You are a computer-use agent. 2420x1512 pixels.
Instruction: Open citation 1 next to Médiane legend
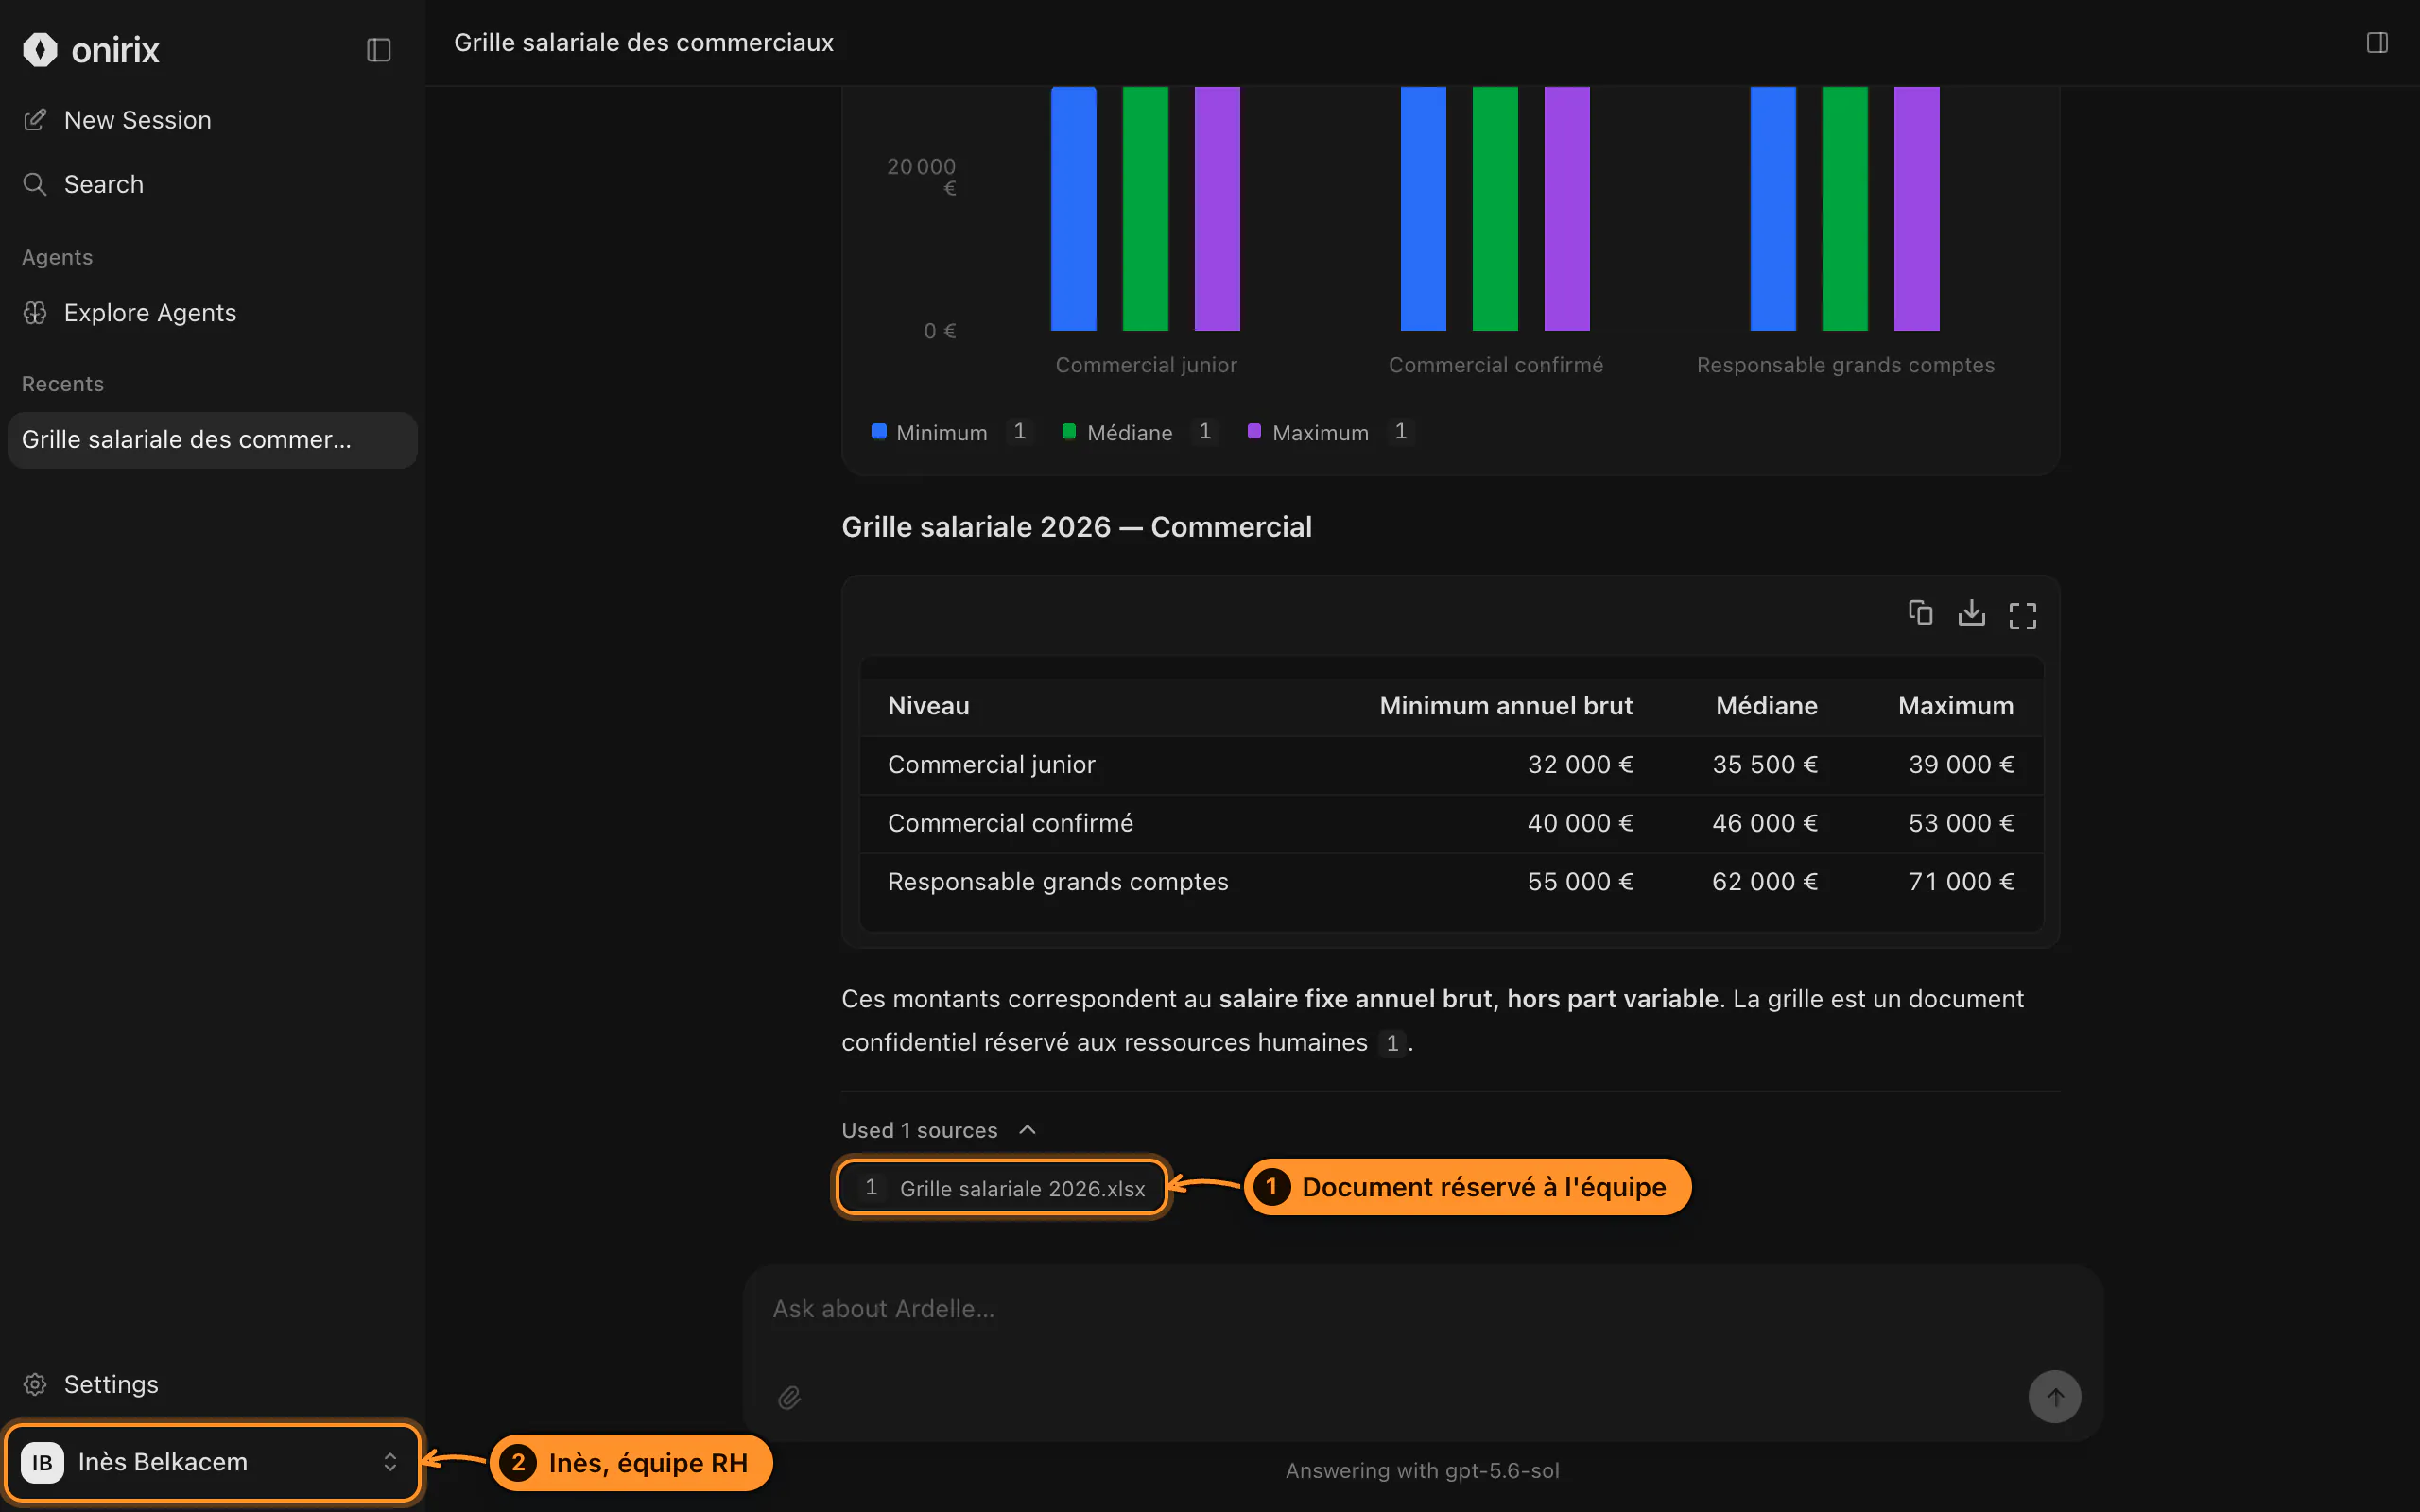(x=1205, y=431)
